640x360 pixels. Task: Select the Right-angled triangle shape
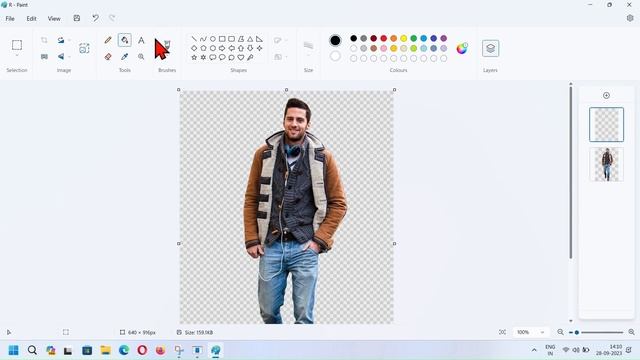click(x=259, y=39)
